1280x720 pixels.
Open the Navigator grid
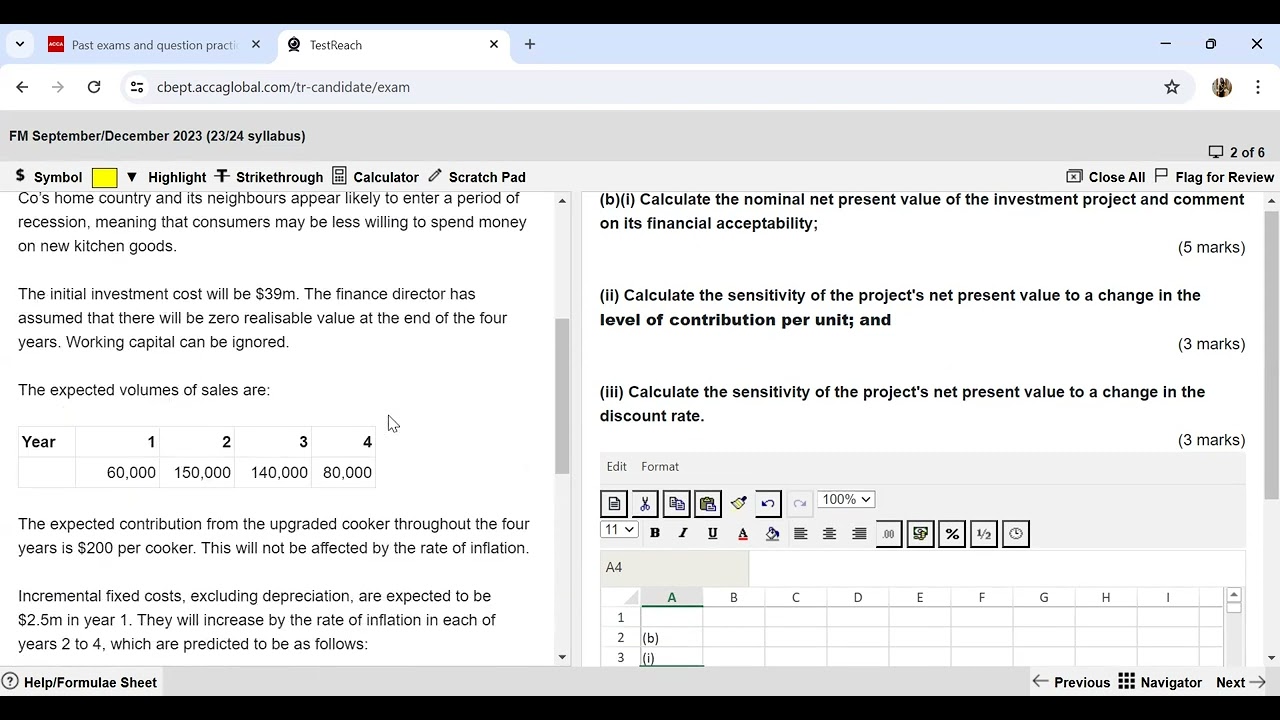coord(1160,683)
